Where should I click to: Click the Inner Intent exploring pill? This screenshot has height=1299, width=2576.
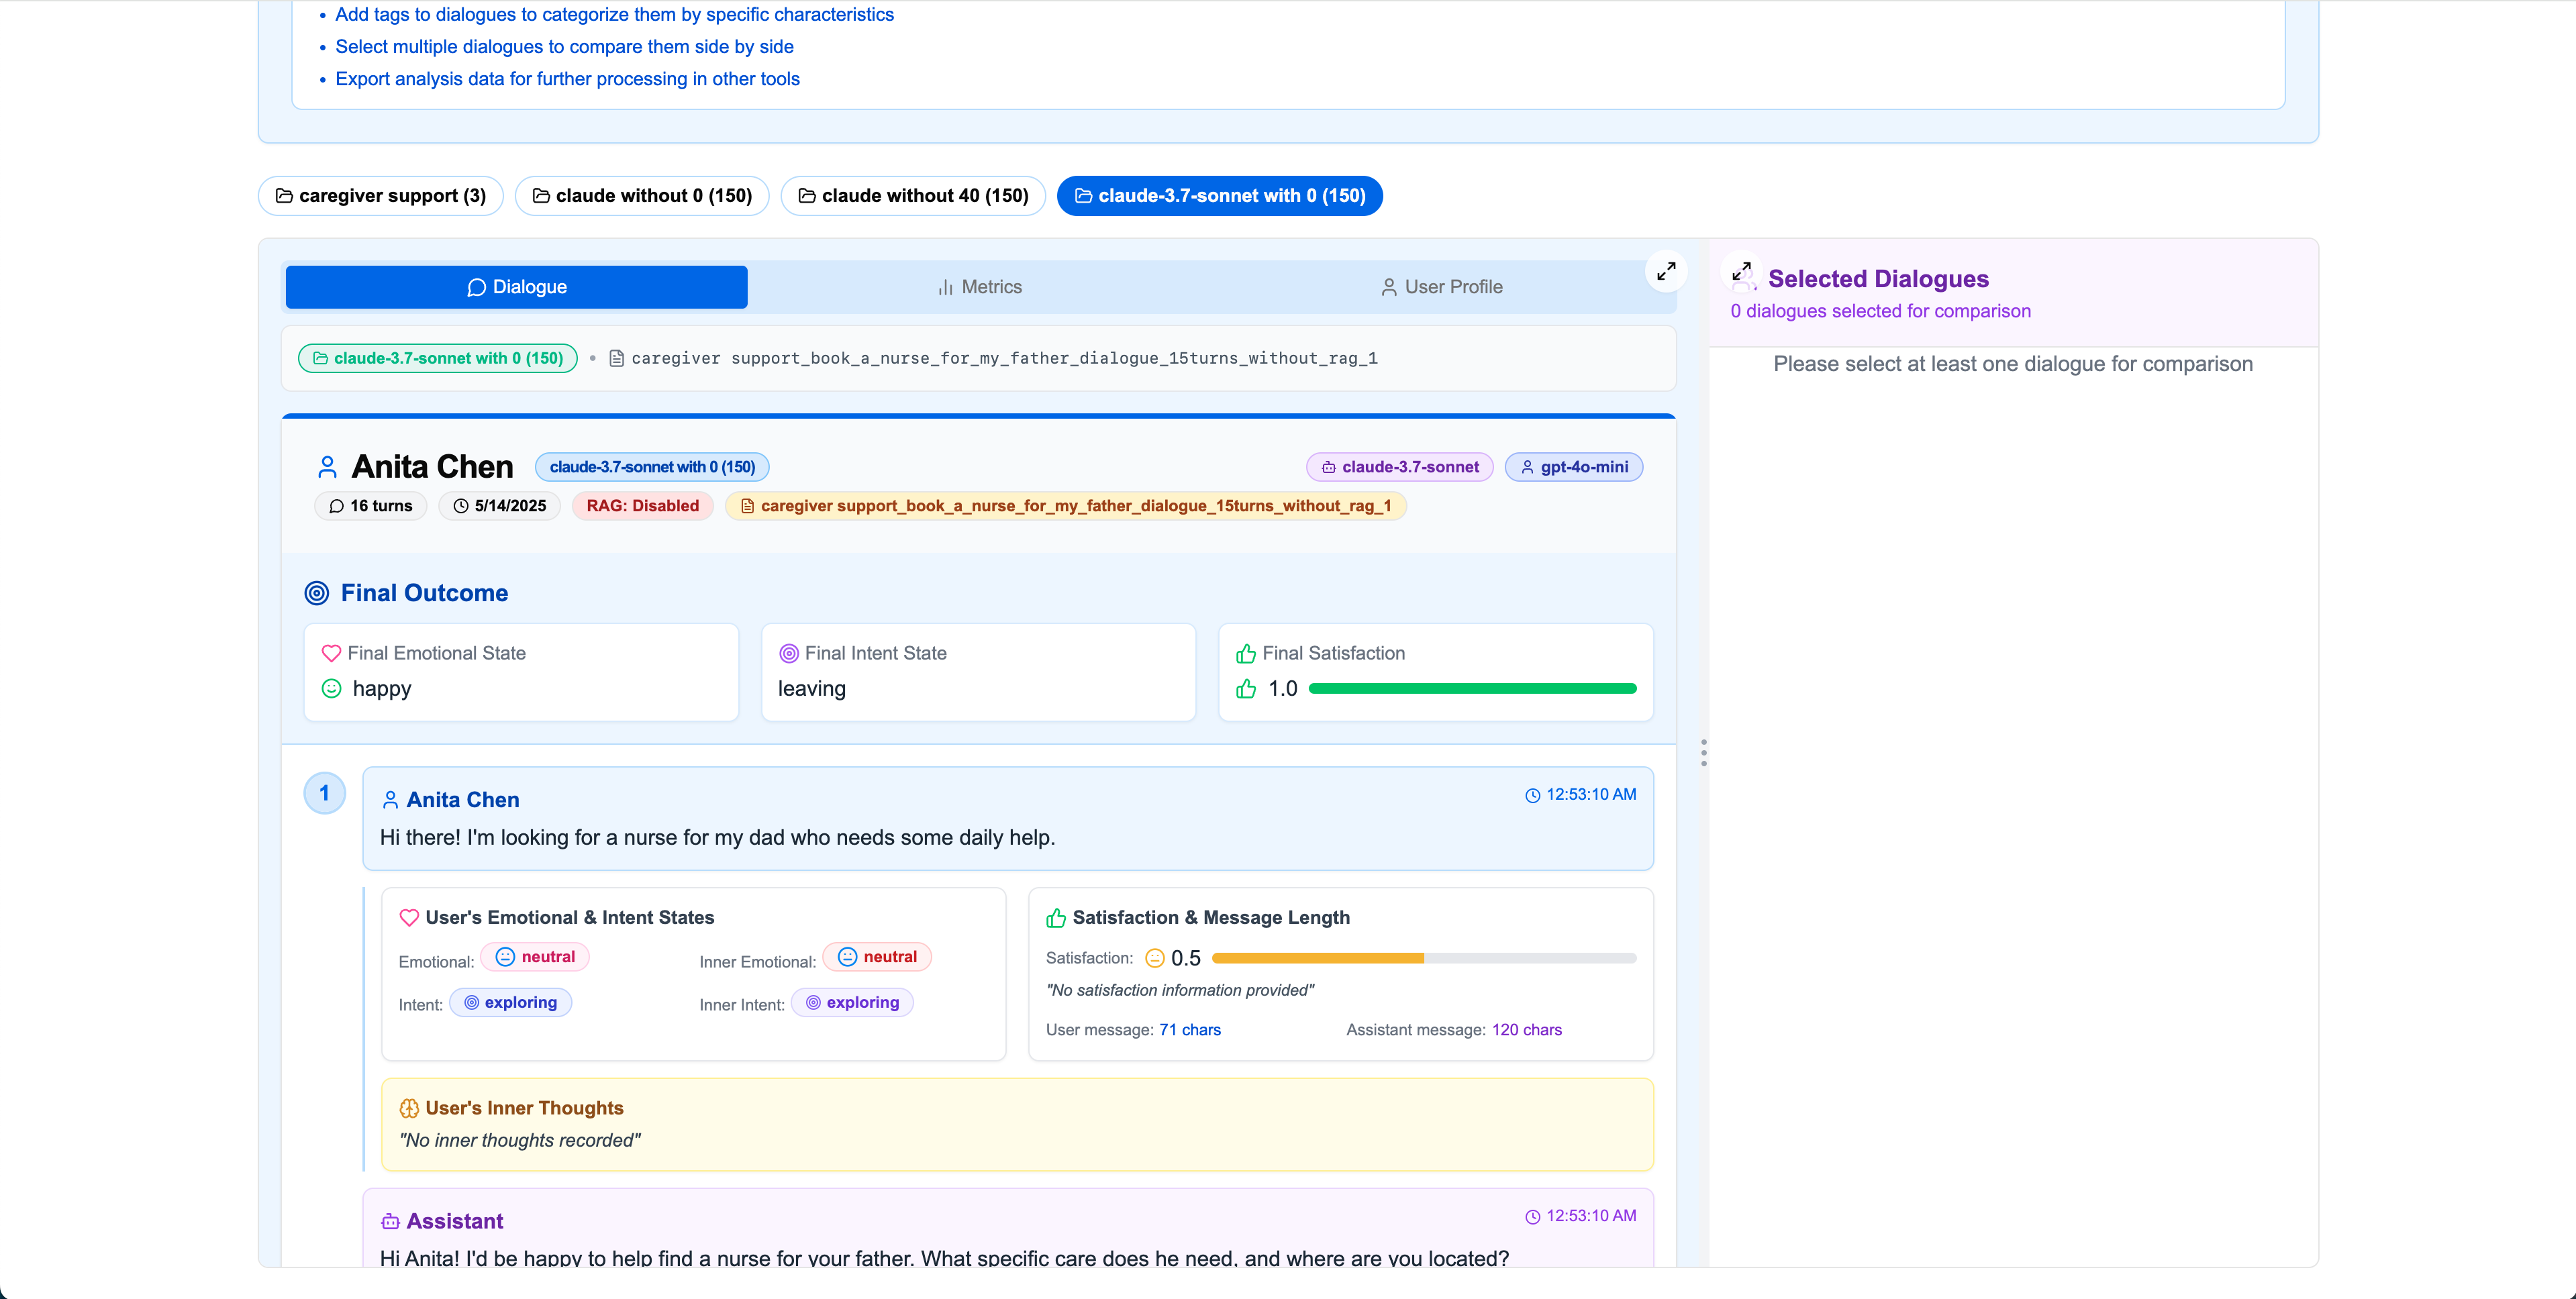[852, 1003]
